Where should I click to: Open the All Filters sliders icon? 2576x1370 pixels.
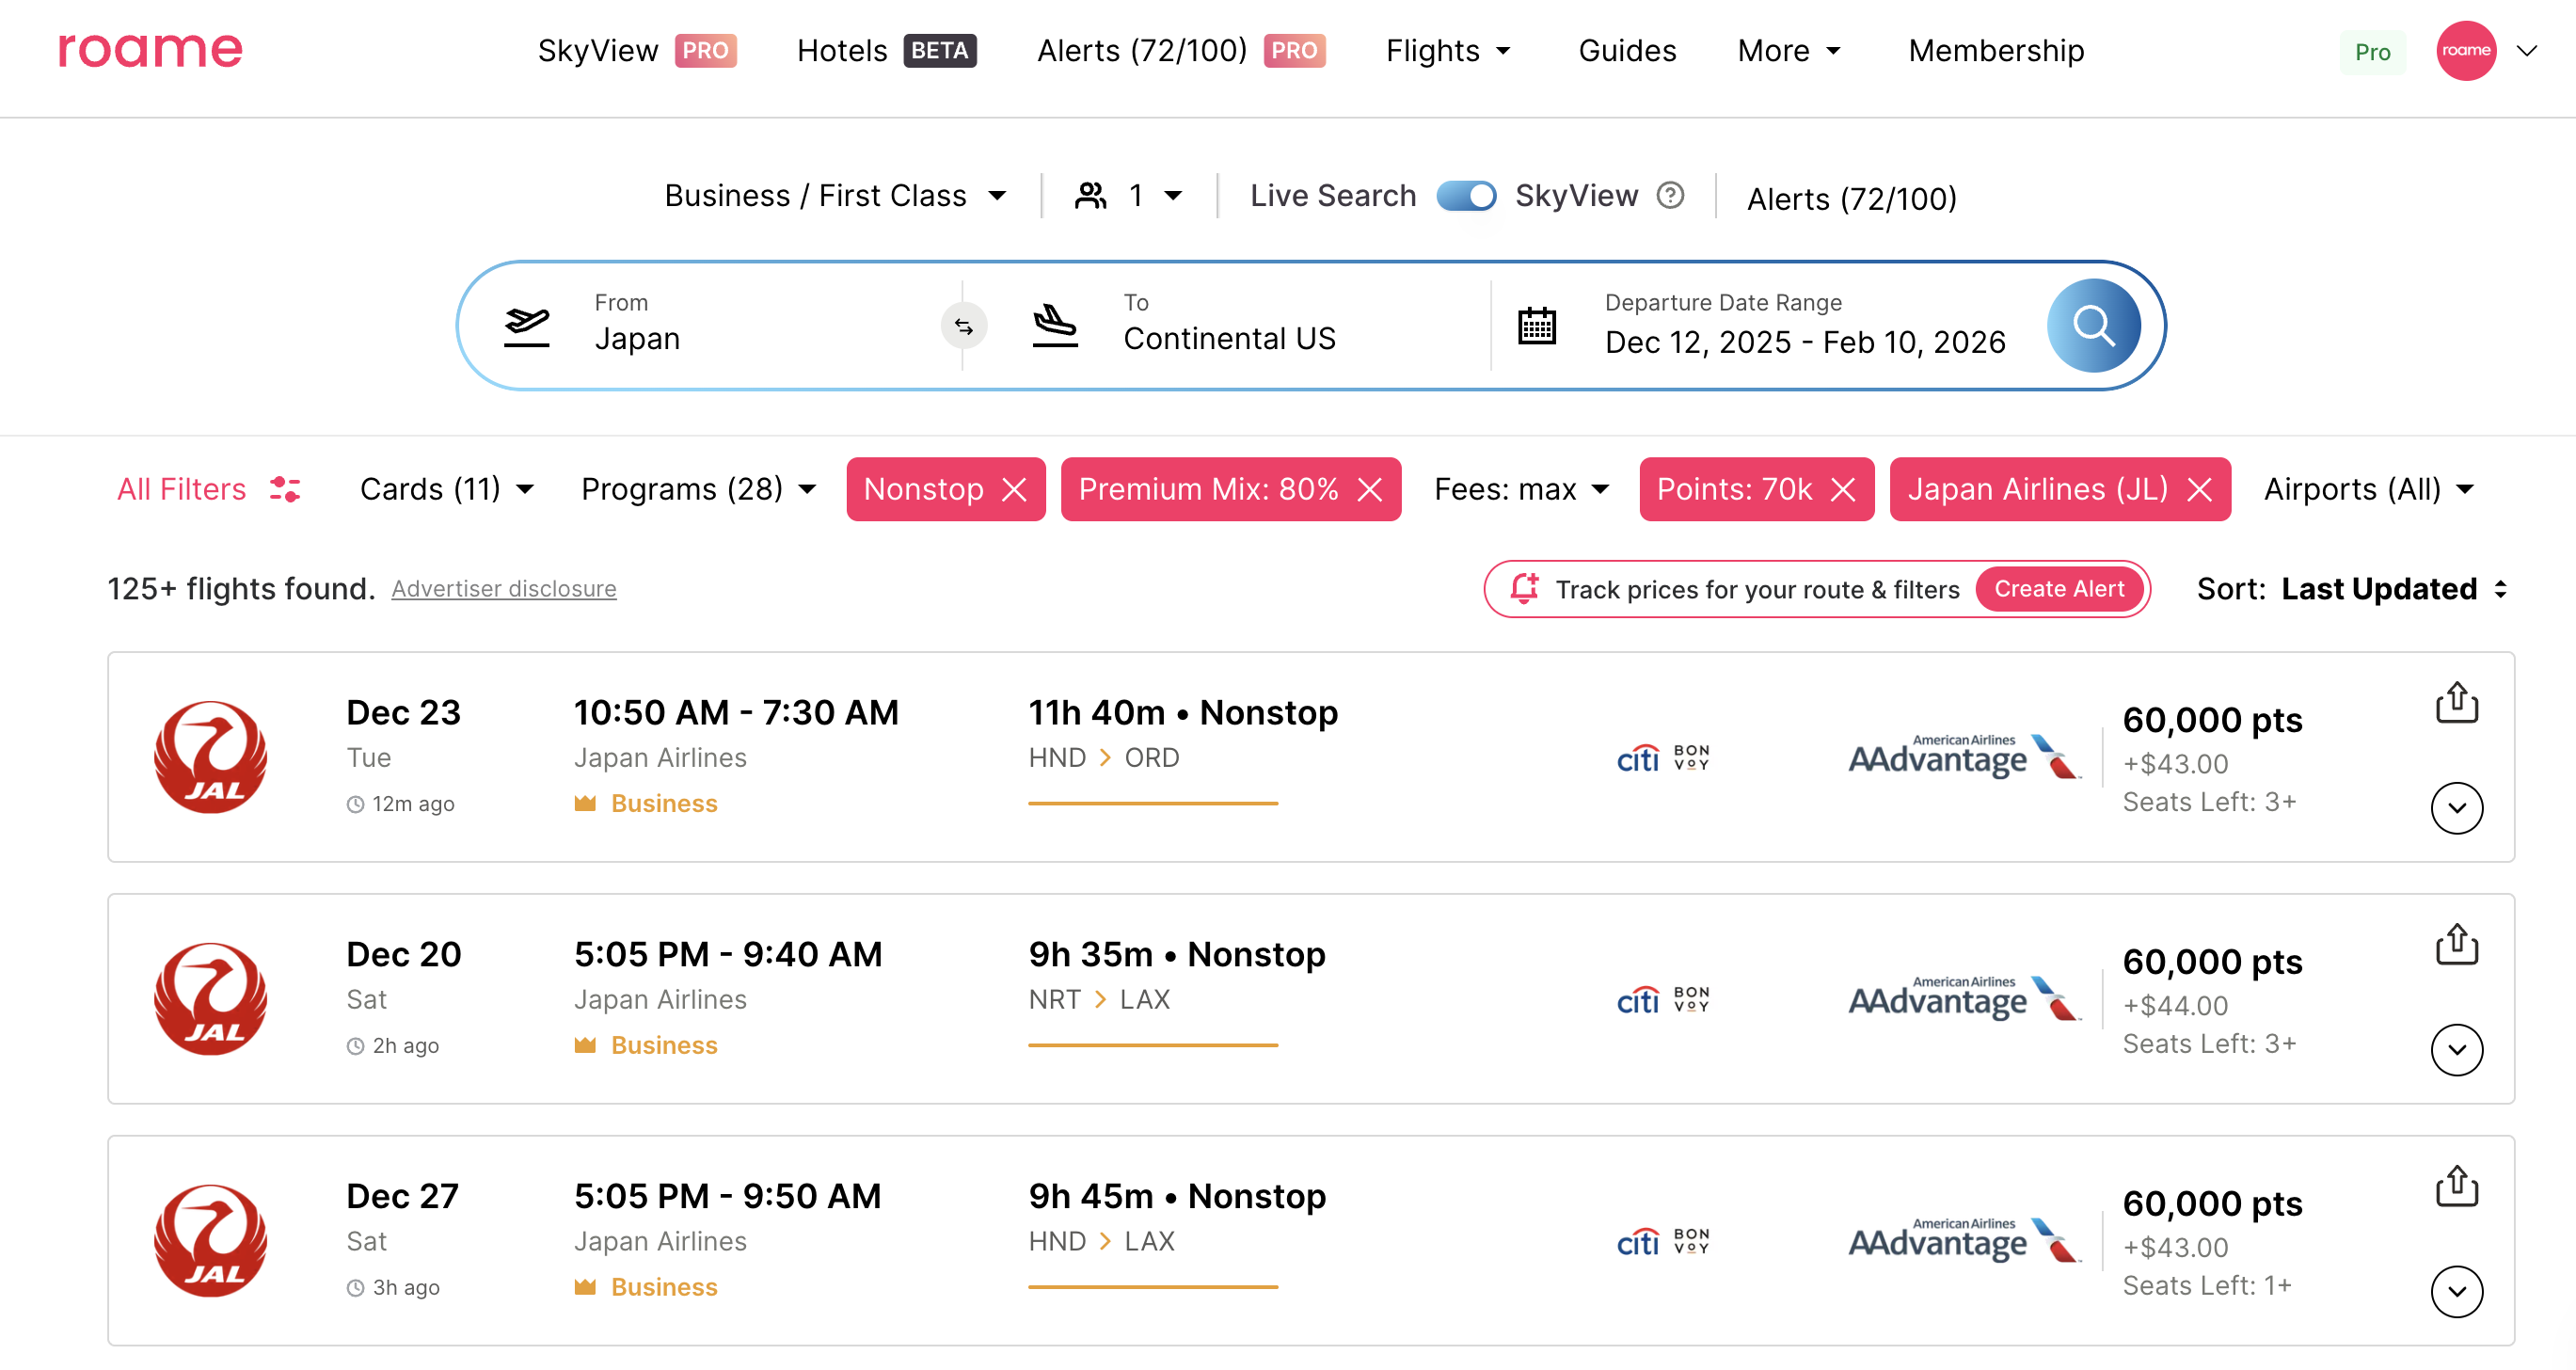[x=285, y=489]
